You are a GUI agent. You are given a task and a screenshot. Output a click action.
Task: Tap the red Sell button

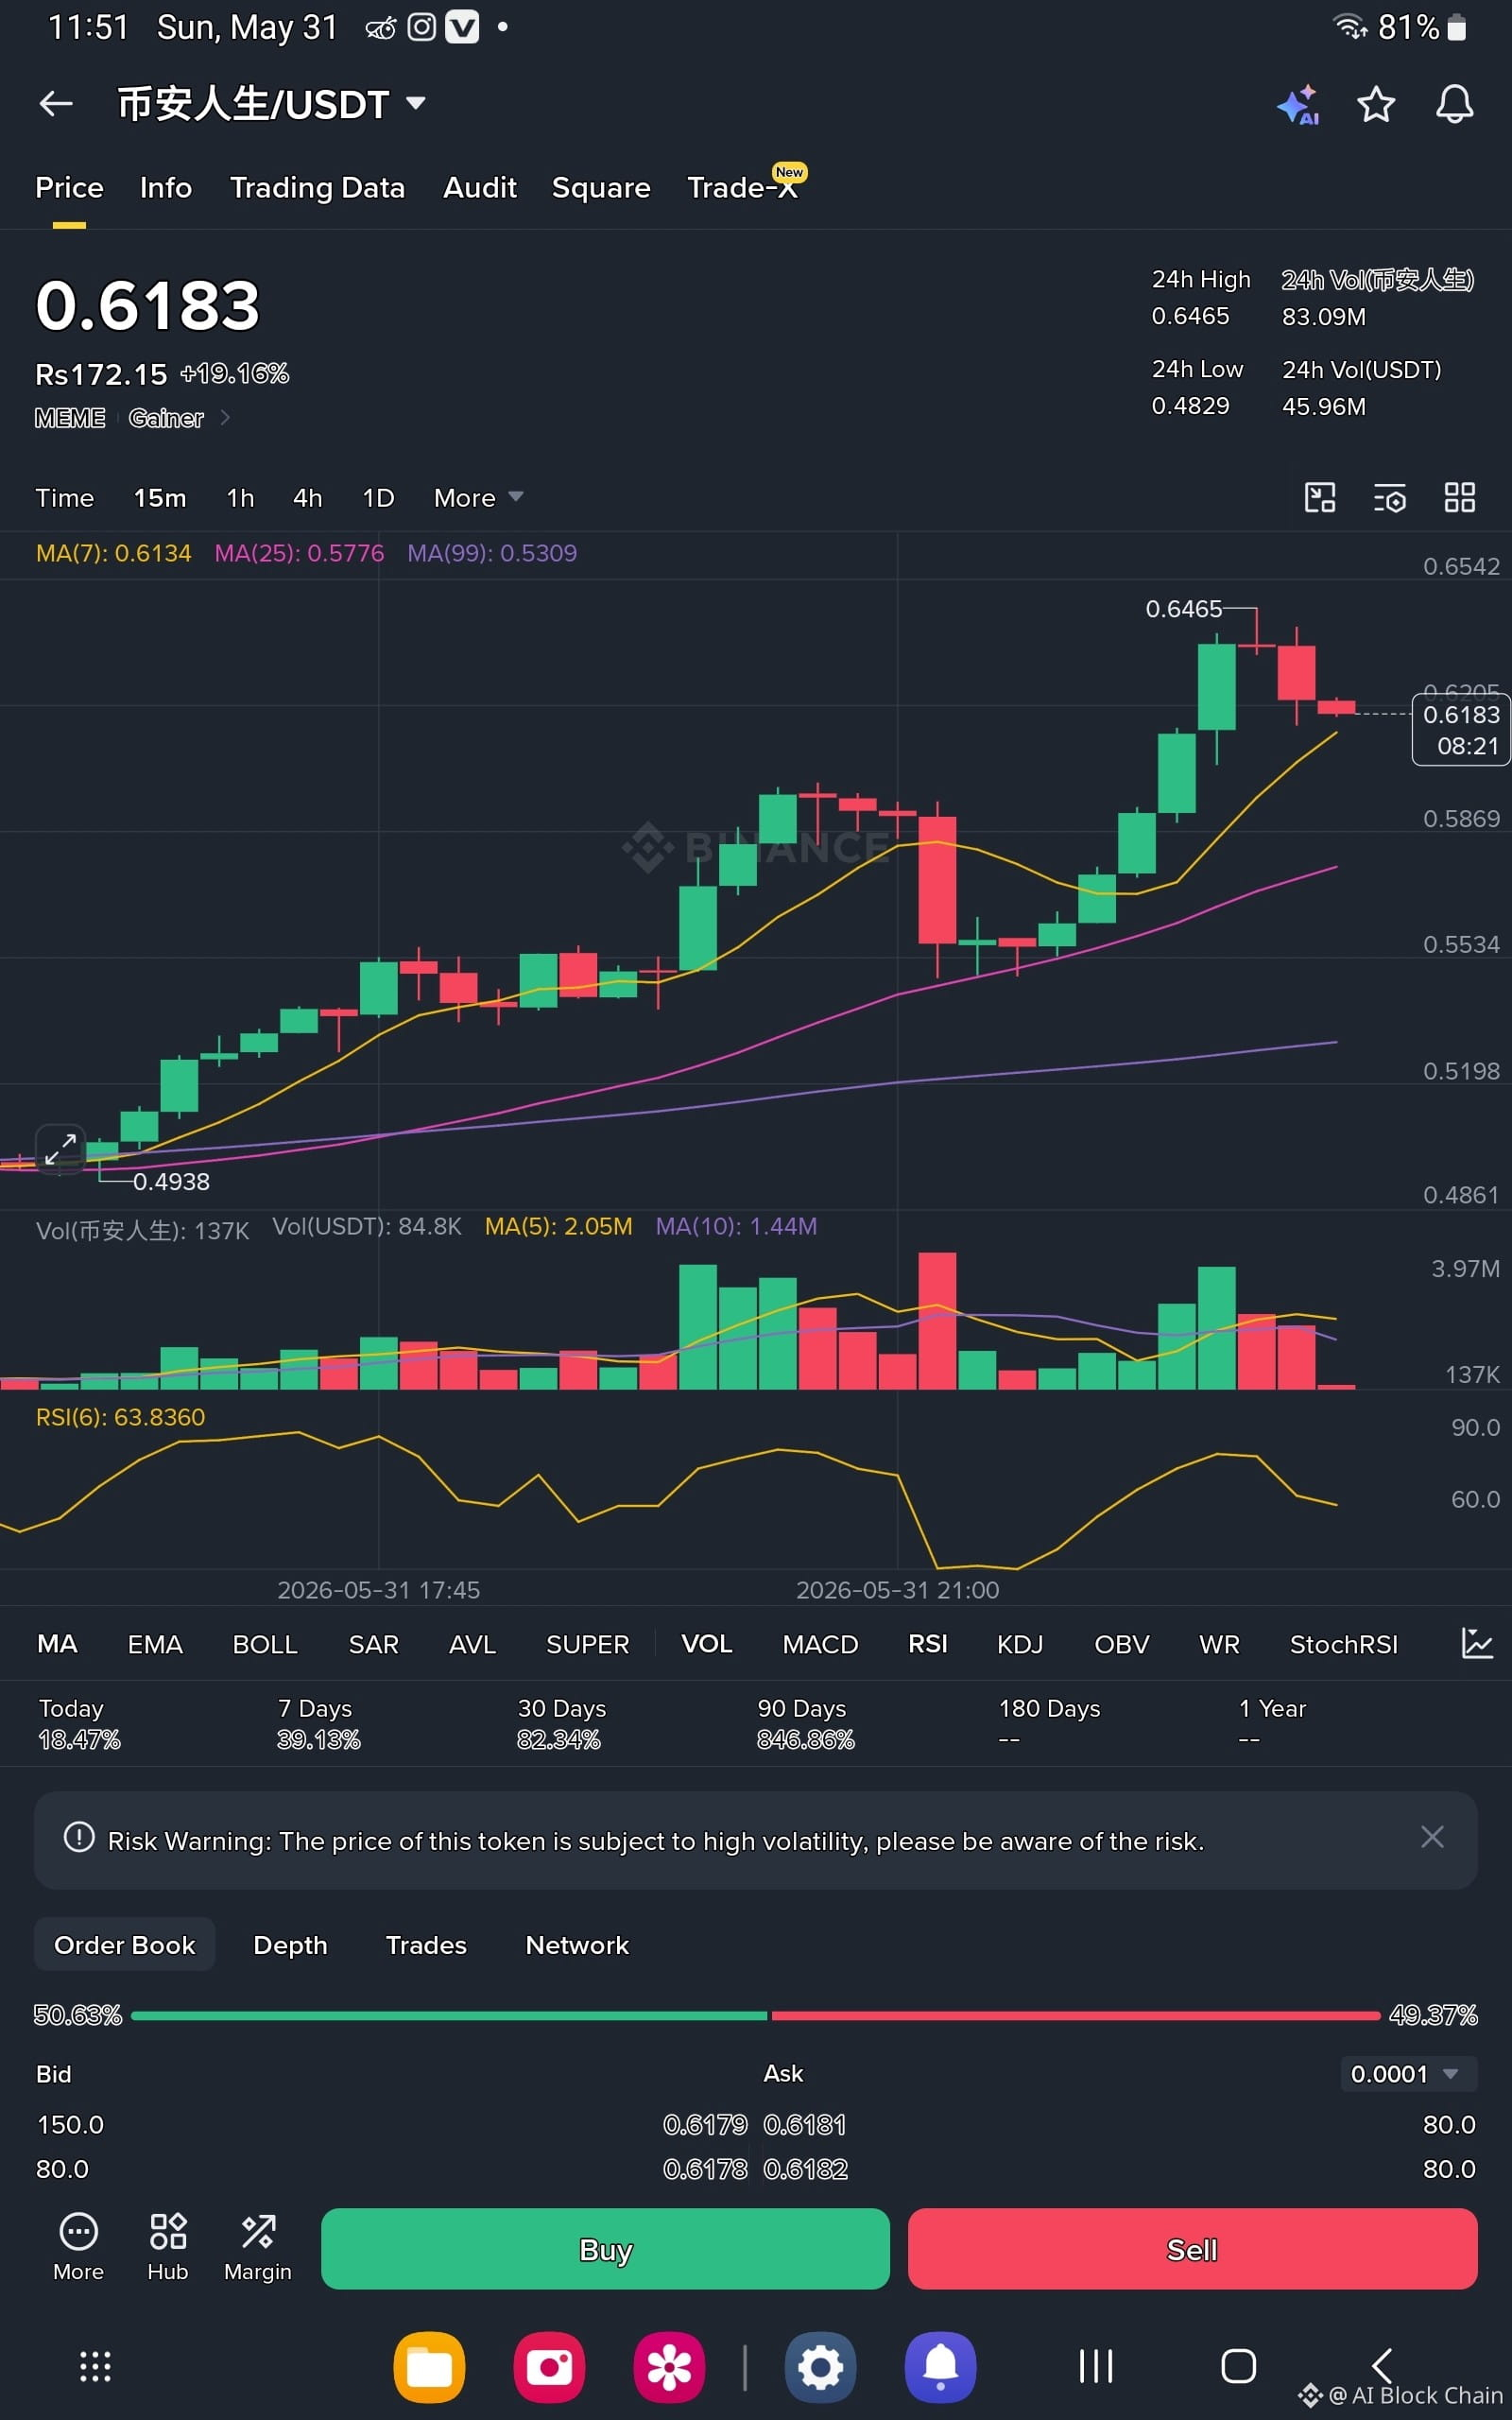click(1192, 2249)
